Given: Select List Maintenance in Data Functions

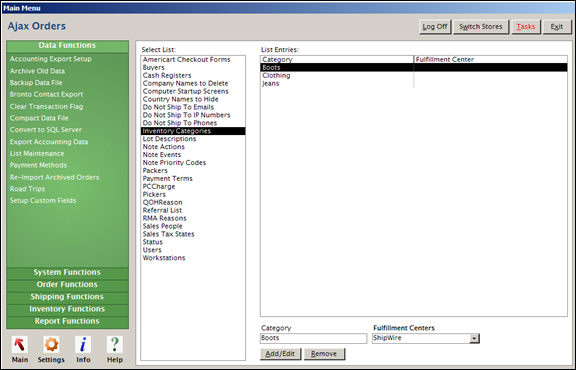Looking at the screenshot, I should (37, 154).
